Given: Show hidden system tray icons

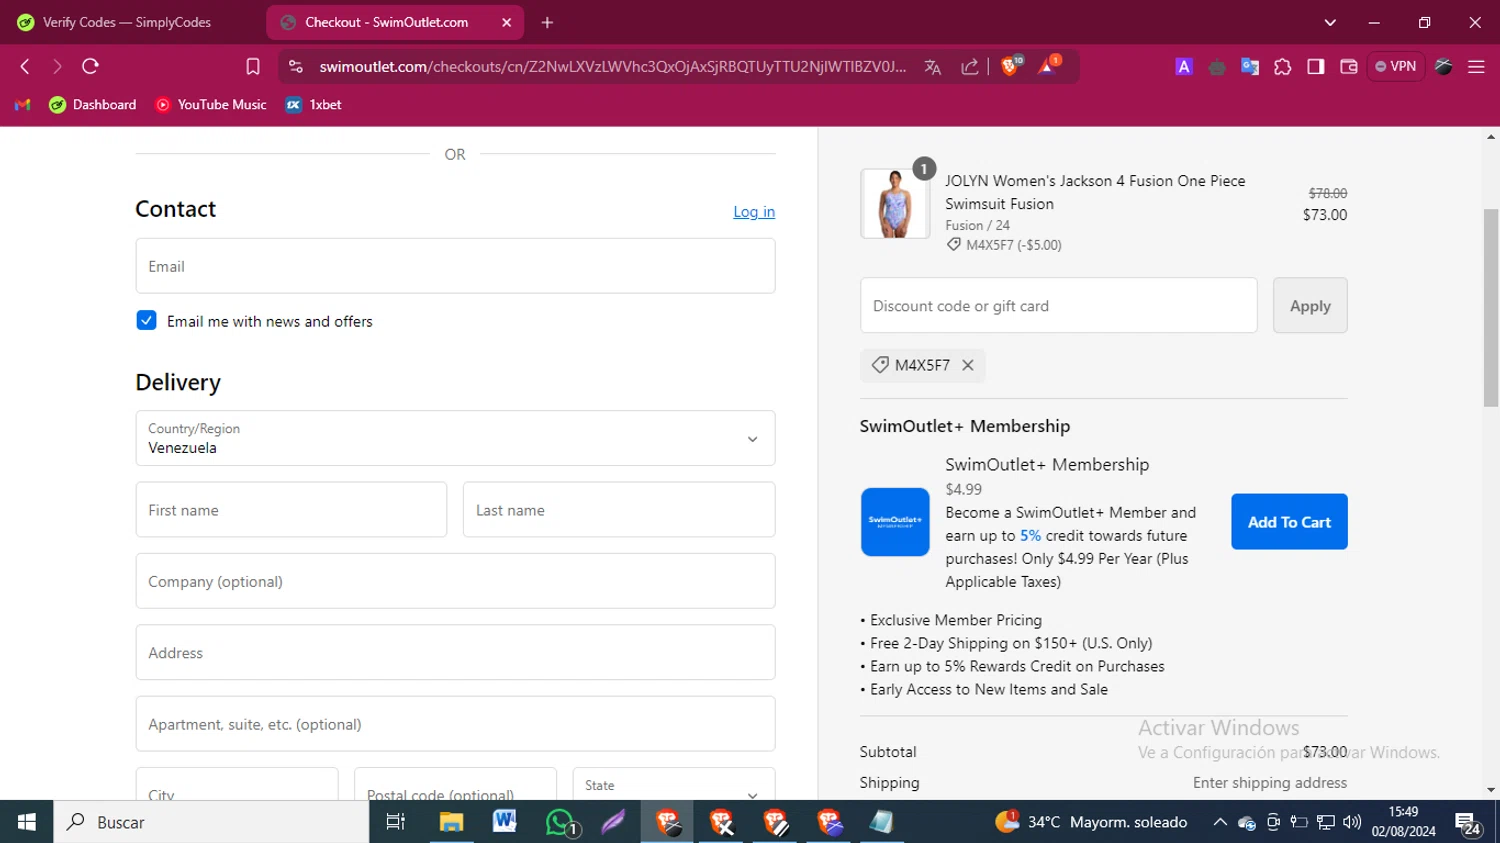Looking at the screenshot, I should point(1220,822).
